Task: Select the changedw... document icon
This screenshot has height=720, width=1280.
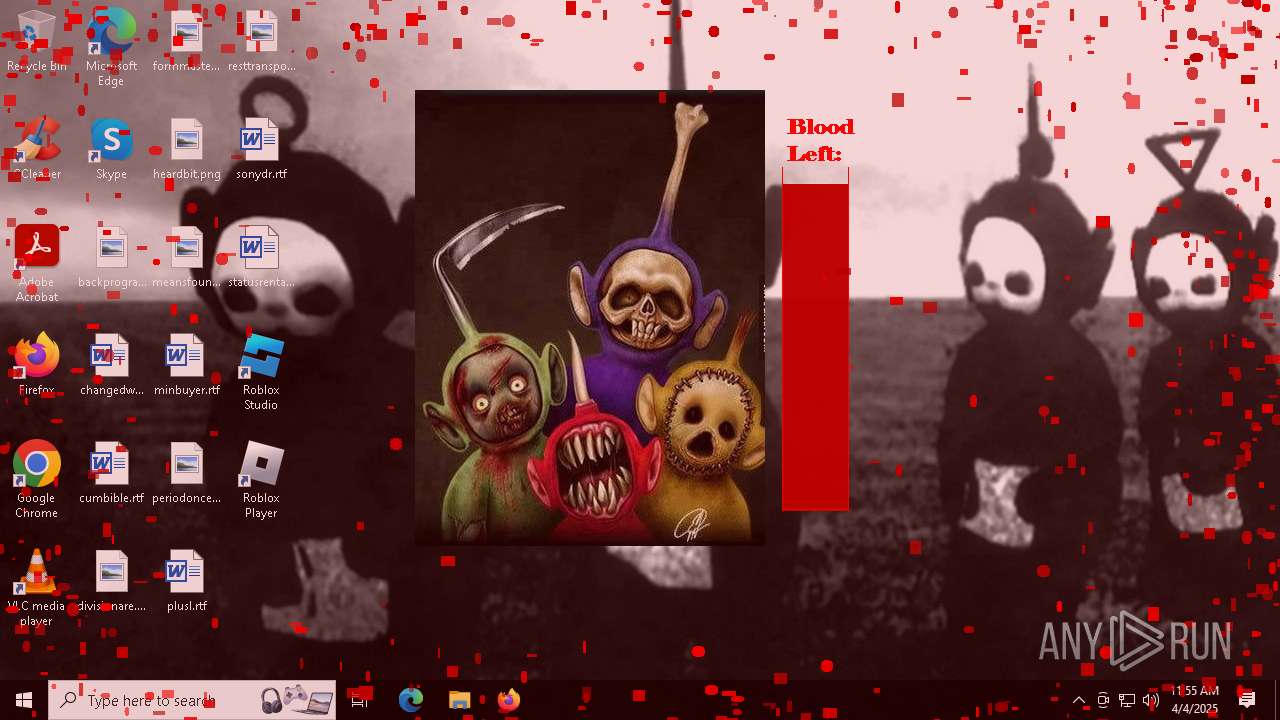Action: 111,365
